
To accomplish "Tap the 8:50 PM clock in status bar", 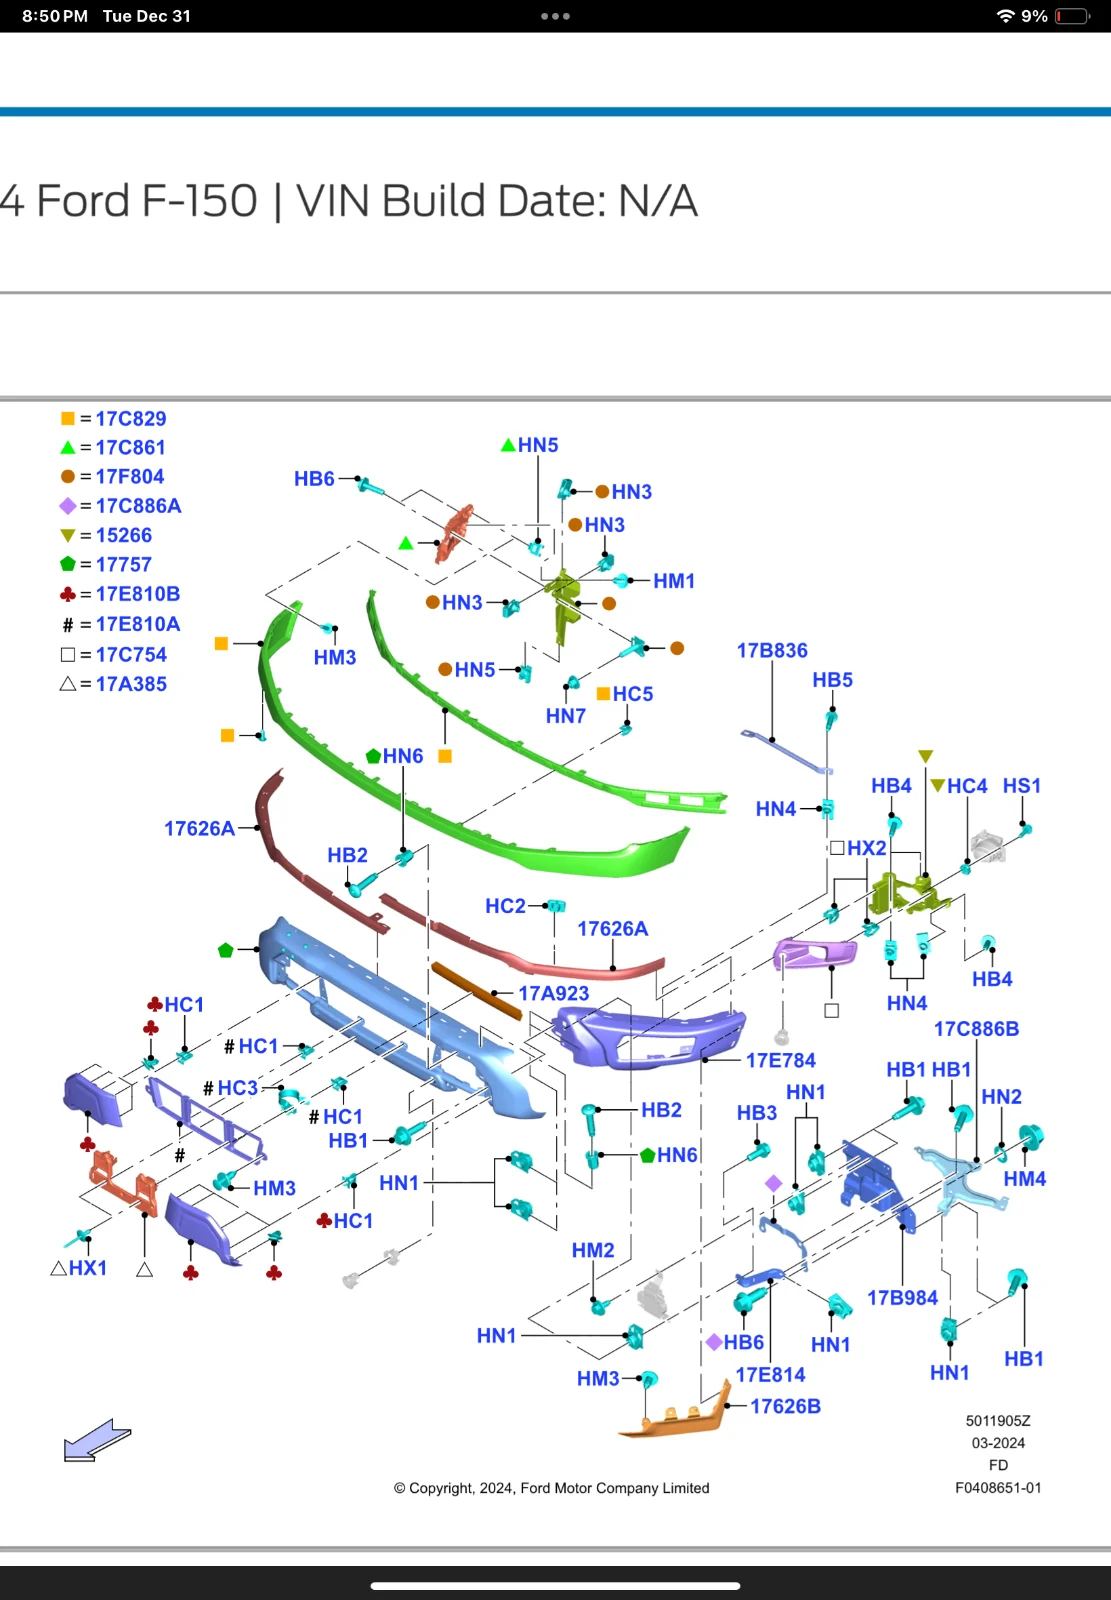I will click(55, 16).
